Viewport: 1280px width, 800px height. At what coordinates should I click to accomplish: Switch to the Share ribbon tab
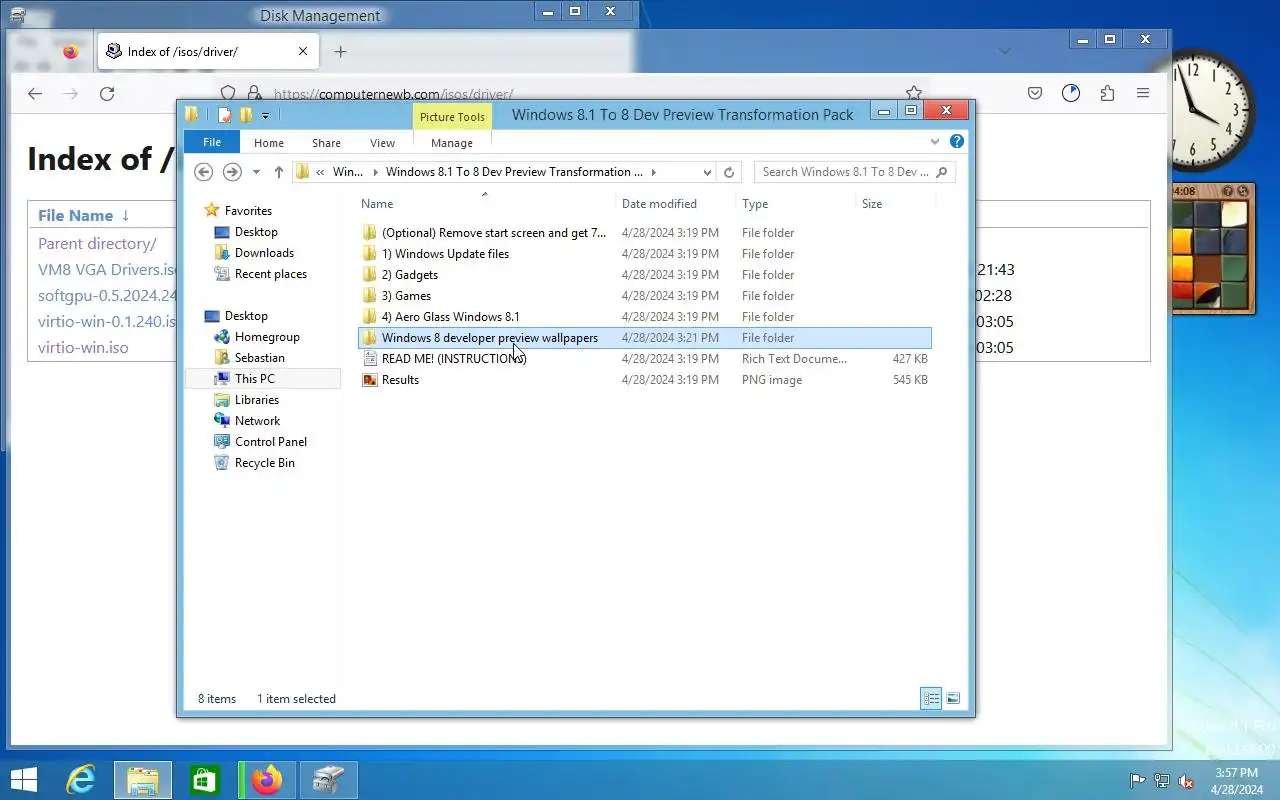coord(326,143)
